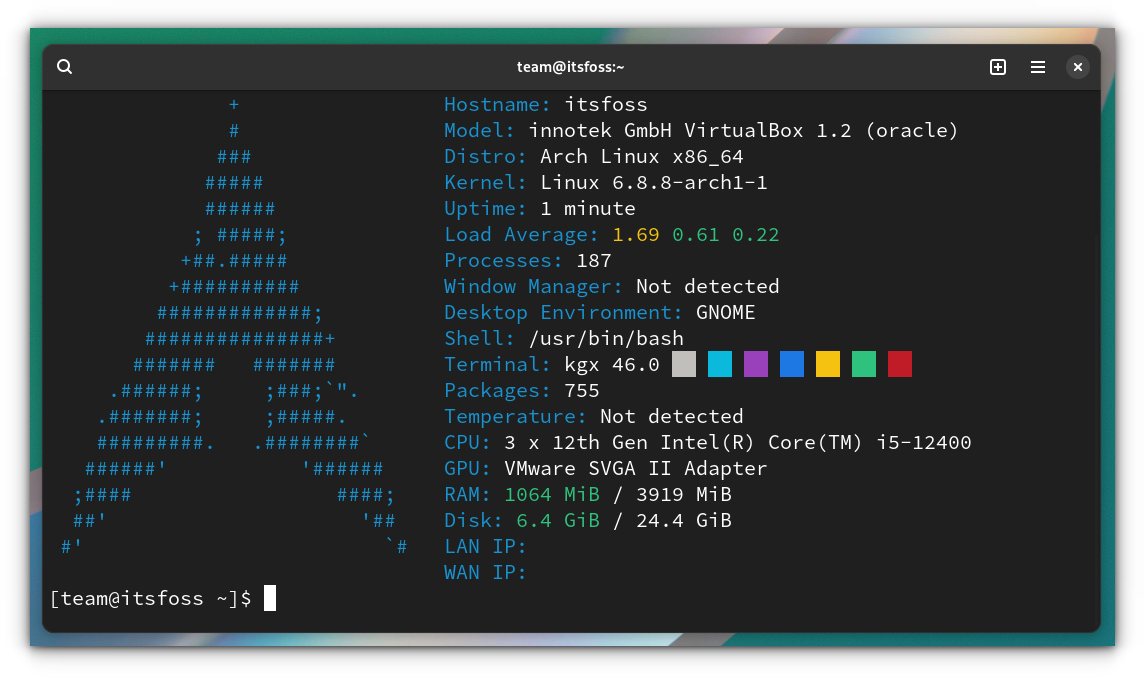Click the blinking cursor at the prompt
The image size is (1145, 678).
coord(268,598)
